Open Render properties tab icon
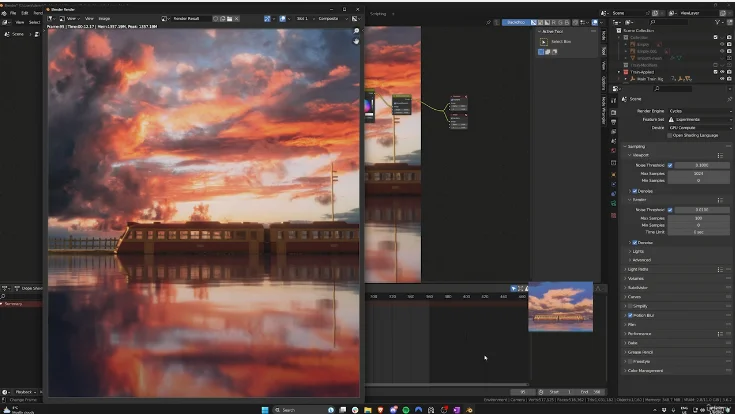 click(x=614, y=113)
